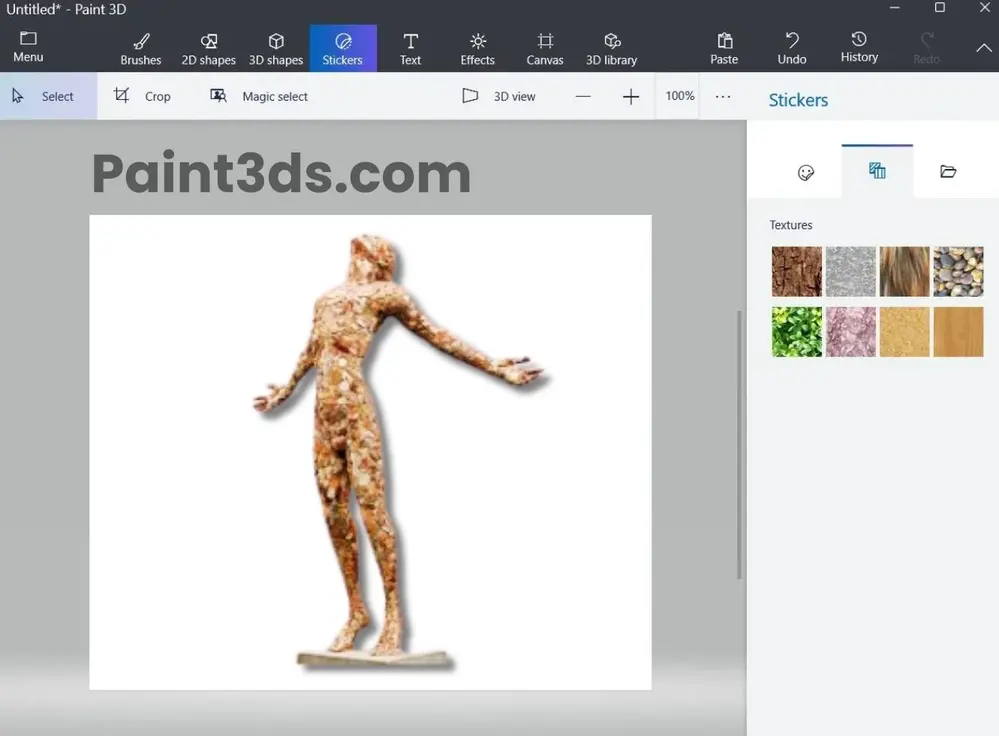Open the Menu

pyautogui.click(x=27, y=47)
